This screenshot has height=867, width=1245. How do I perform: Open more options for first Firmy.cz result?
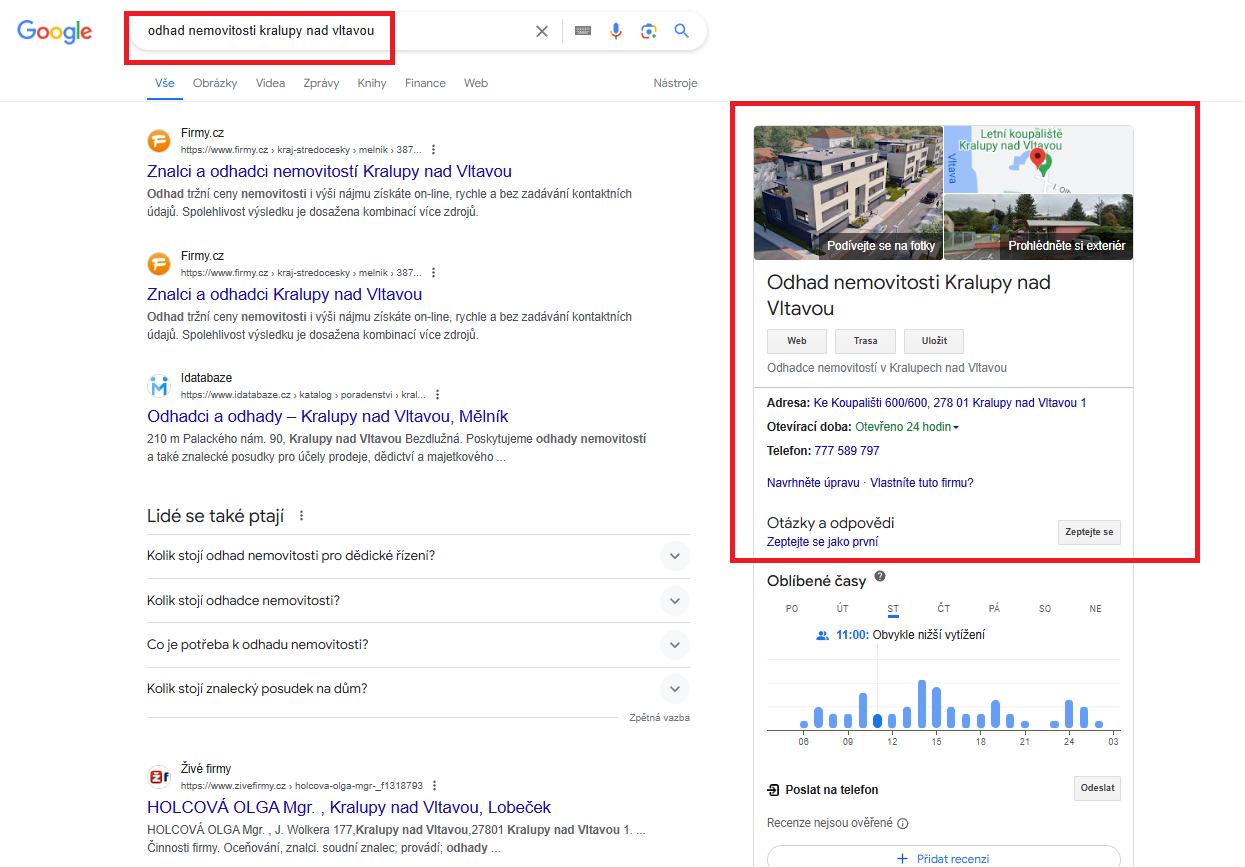(433, 149)
